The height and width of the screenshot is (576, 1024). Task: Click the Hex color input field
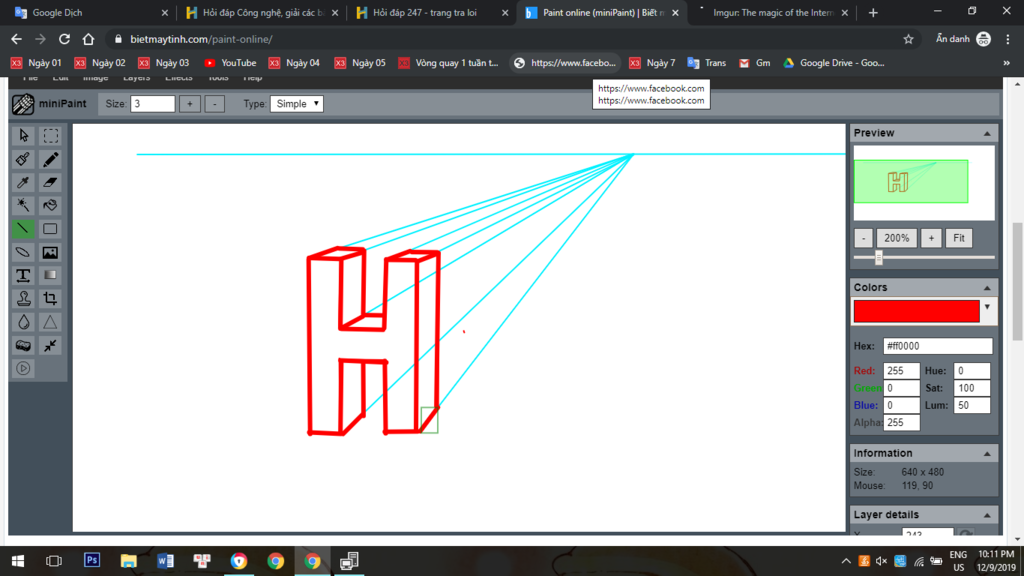pyautogui.click(x=937, y=346)
